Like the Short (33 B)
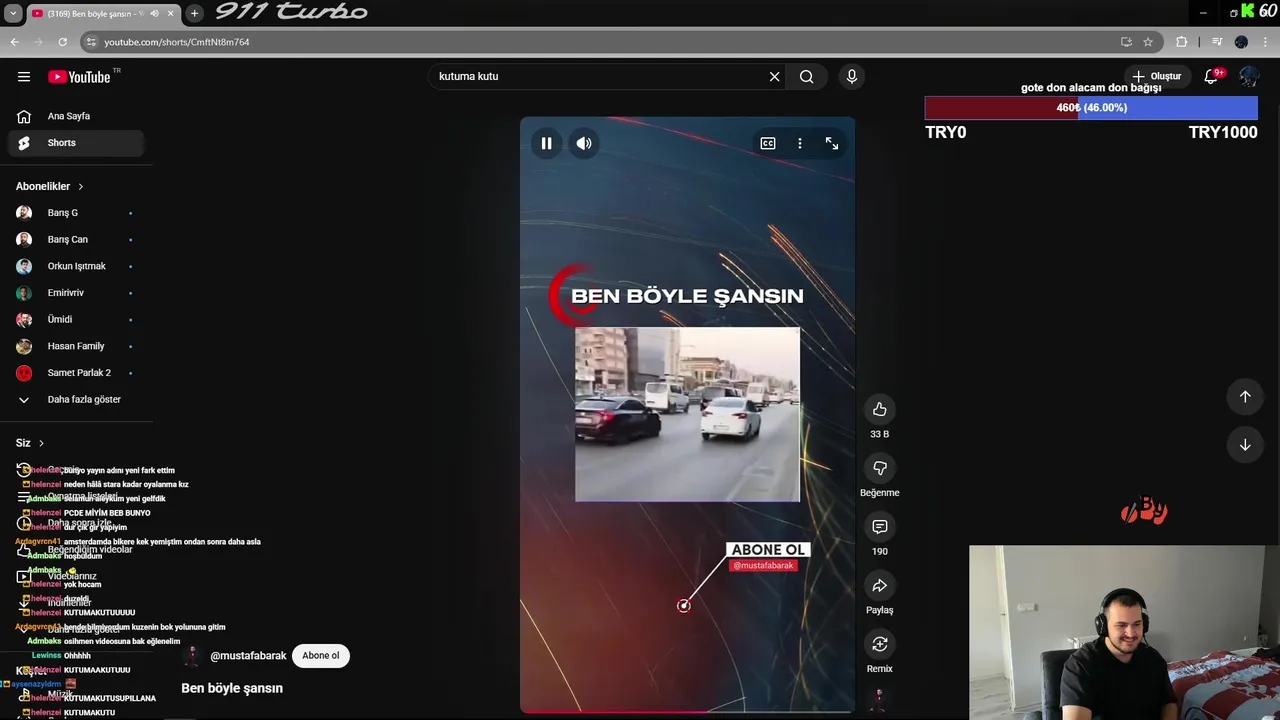The width and height of the screenshot is (1280, 720). tap(879, 409)
